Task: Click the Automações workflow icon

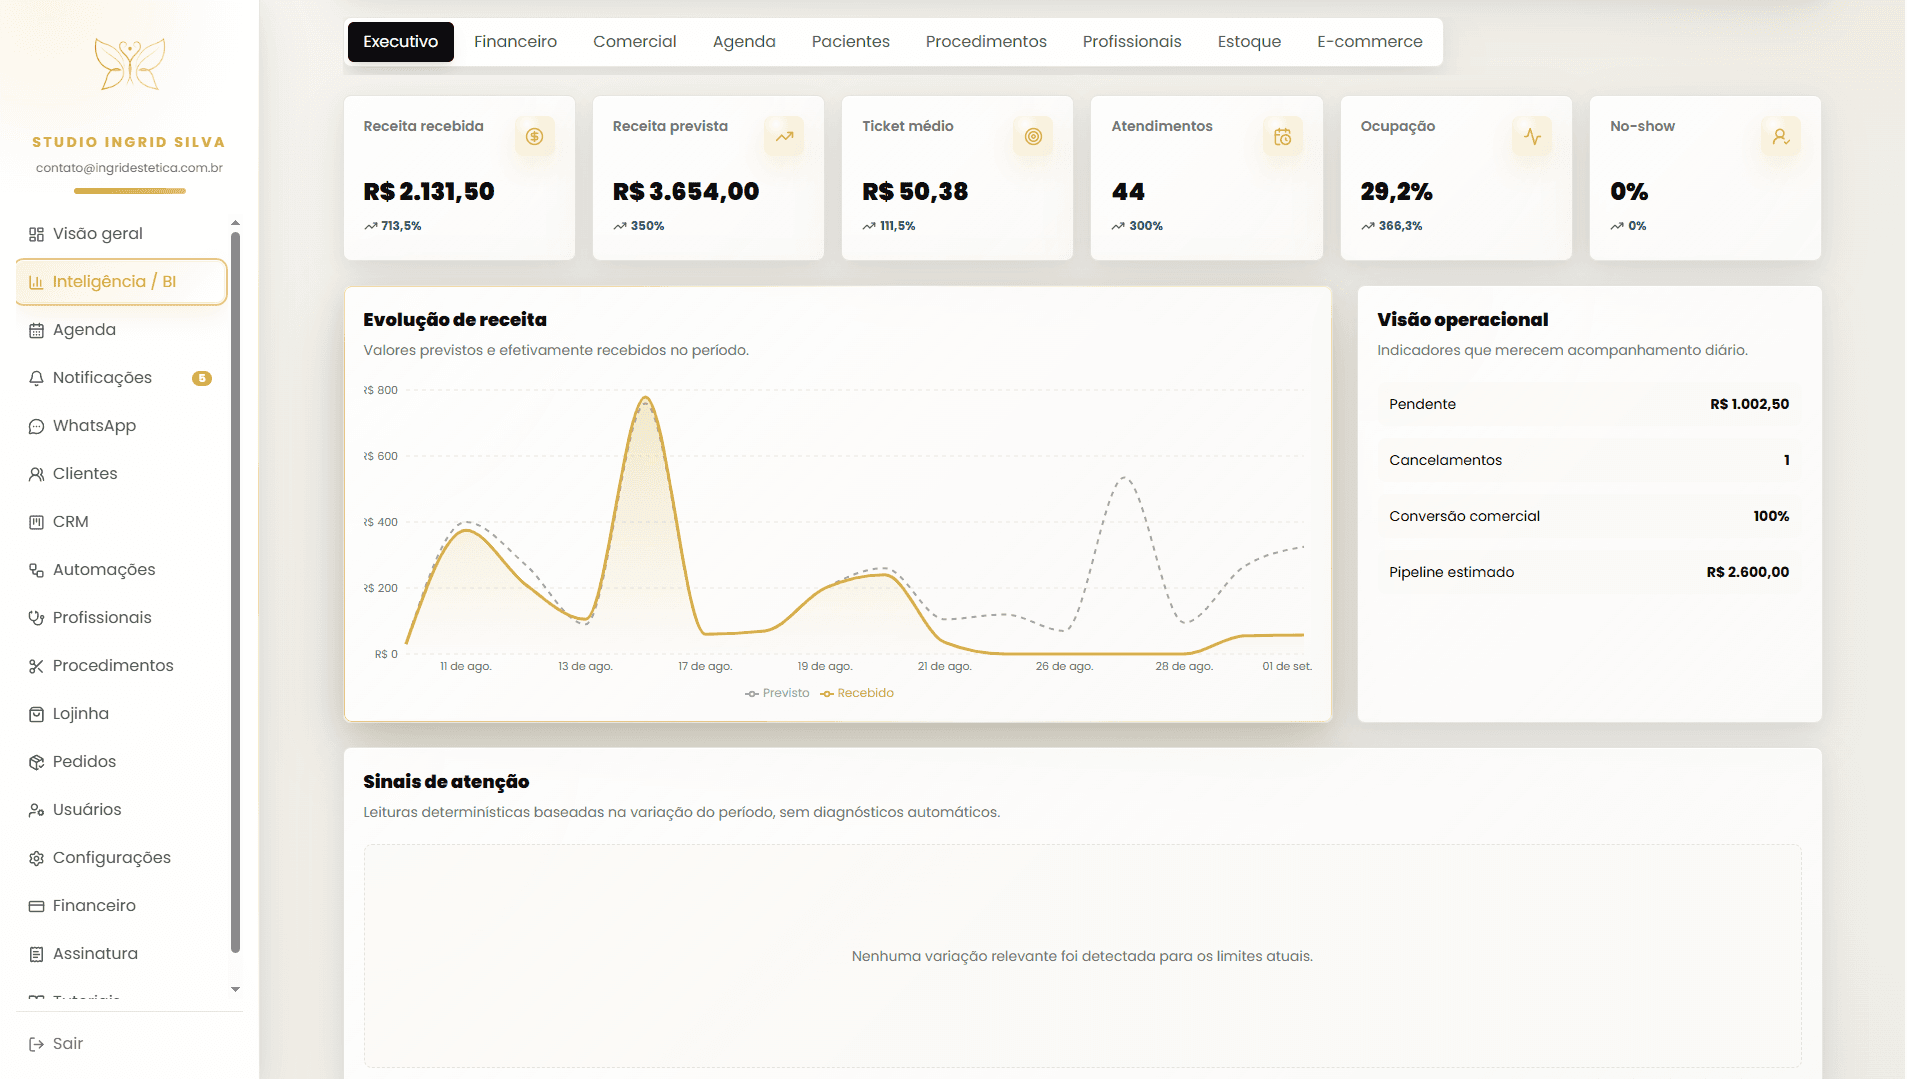Action: click(36, 570)
